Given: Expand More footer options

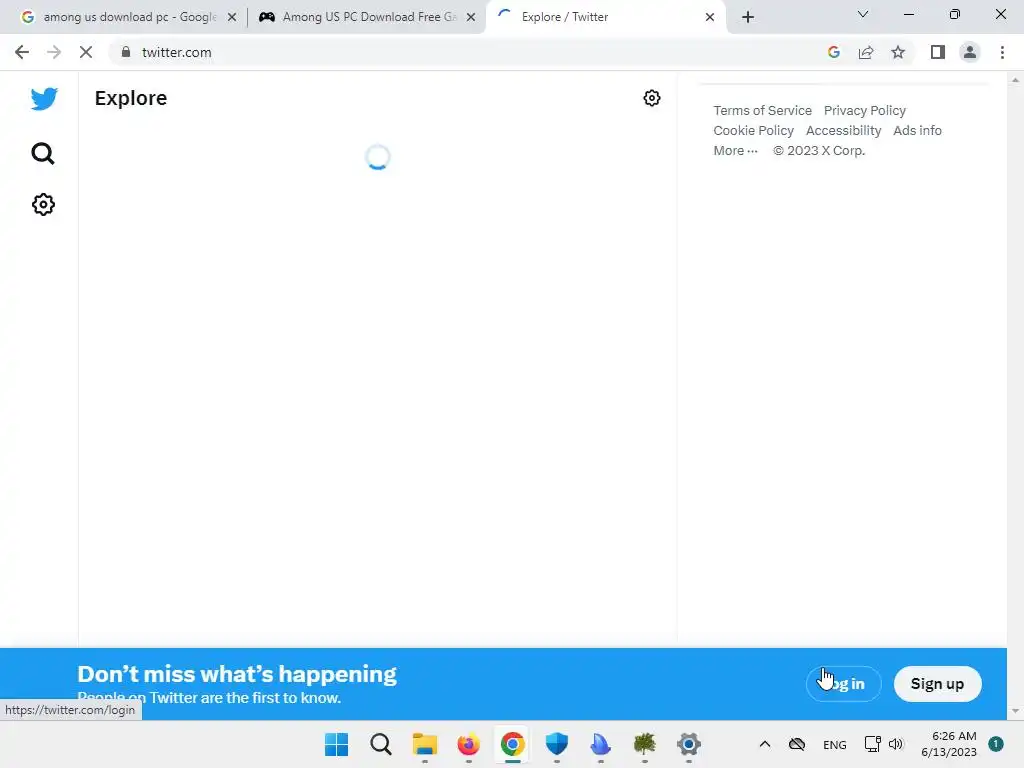Looking at the screenshot, I should [735, 151].
